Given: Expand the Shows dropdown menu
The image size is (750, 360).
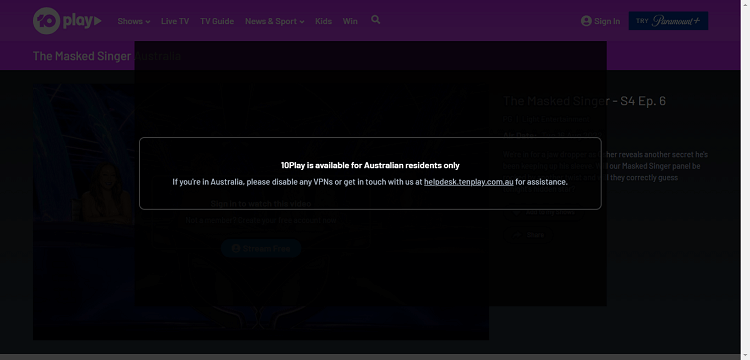Looking at the screenshot, I should point(133,21).
